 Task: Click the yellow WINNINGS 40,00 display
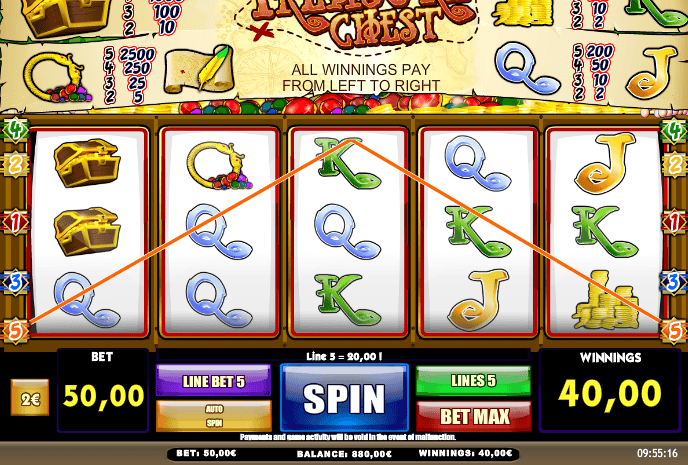coord(610,393)
